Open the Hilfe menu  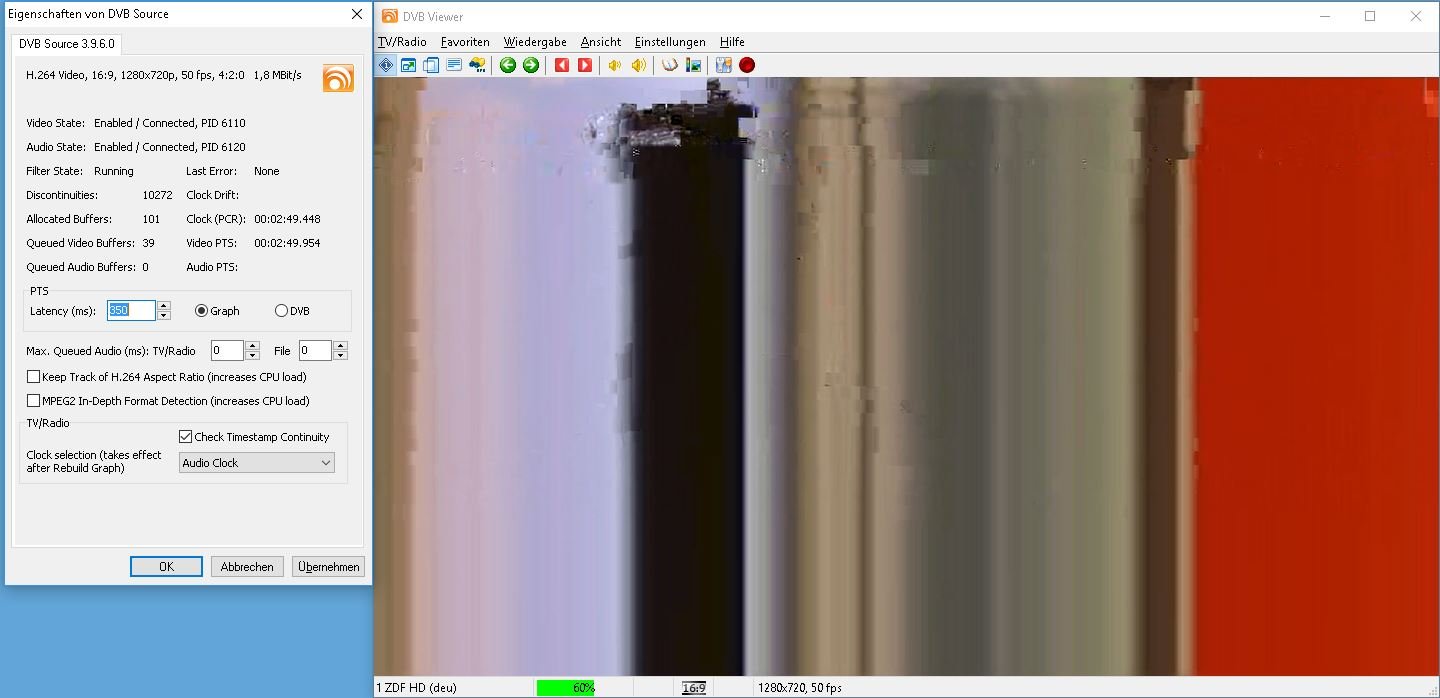[x=732, y=42]
